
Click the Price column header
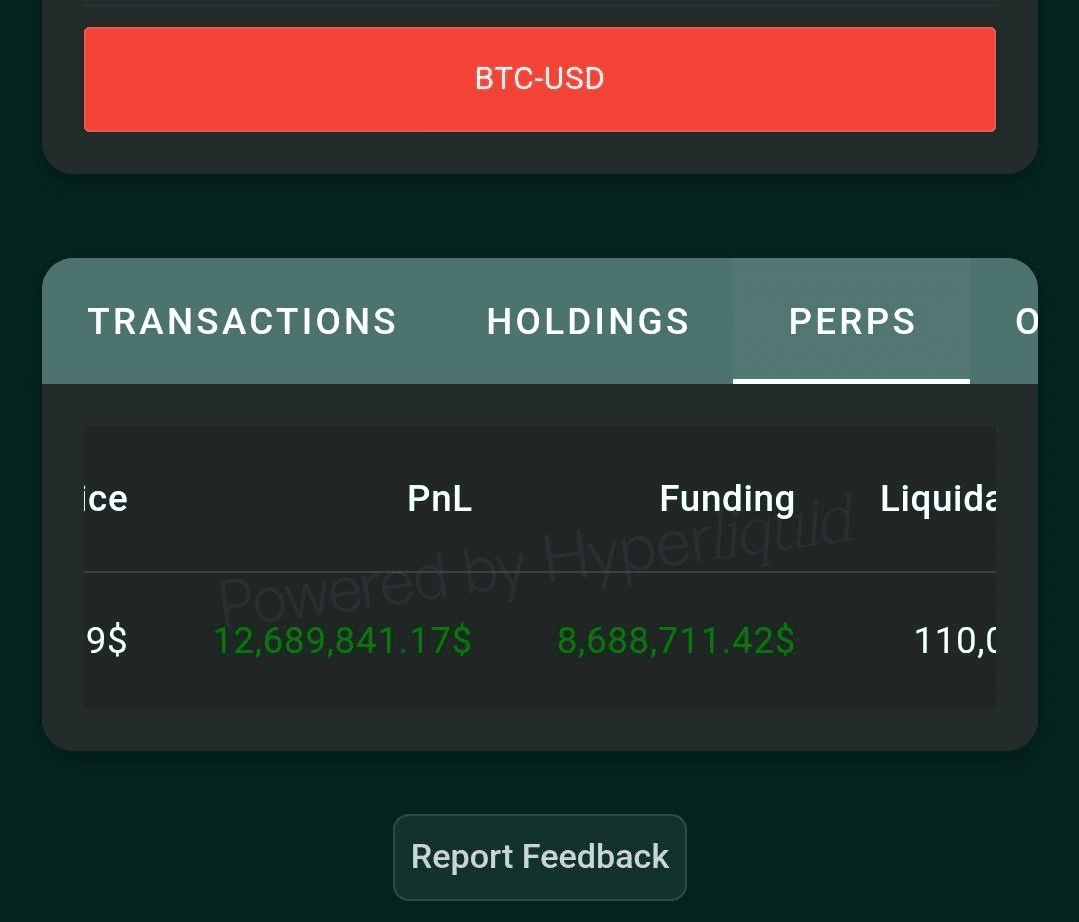coord(105,498)
